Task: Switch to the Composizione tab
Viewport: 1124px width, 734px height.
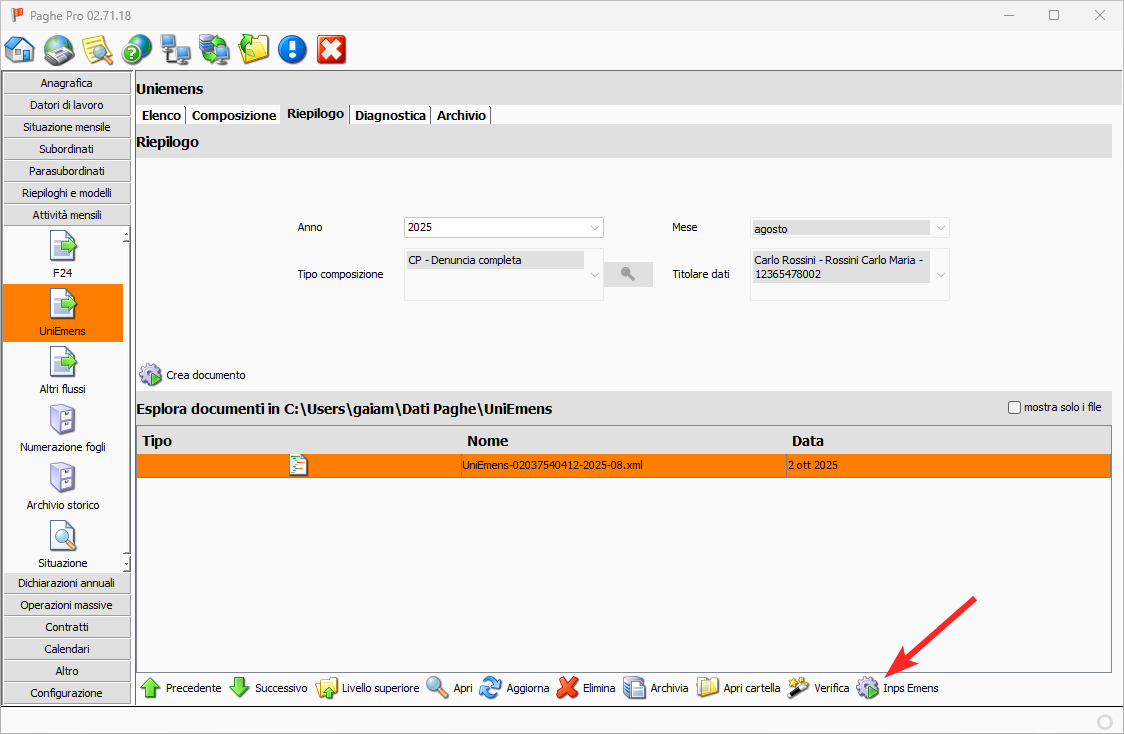Action: 234,115
